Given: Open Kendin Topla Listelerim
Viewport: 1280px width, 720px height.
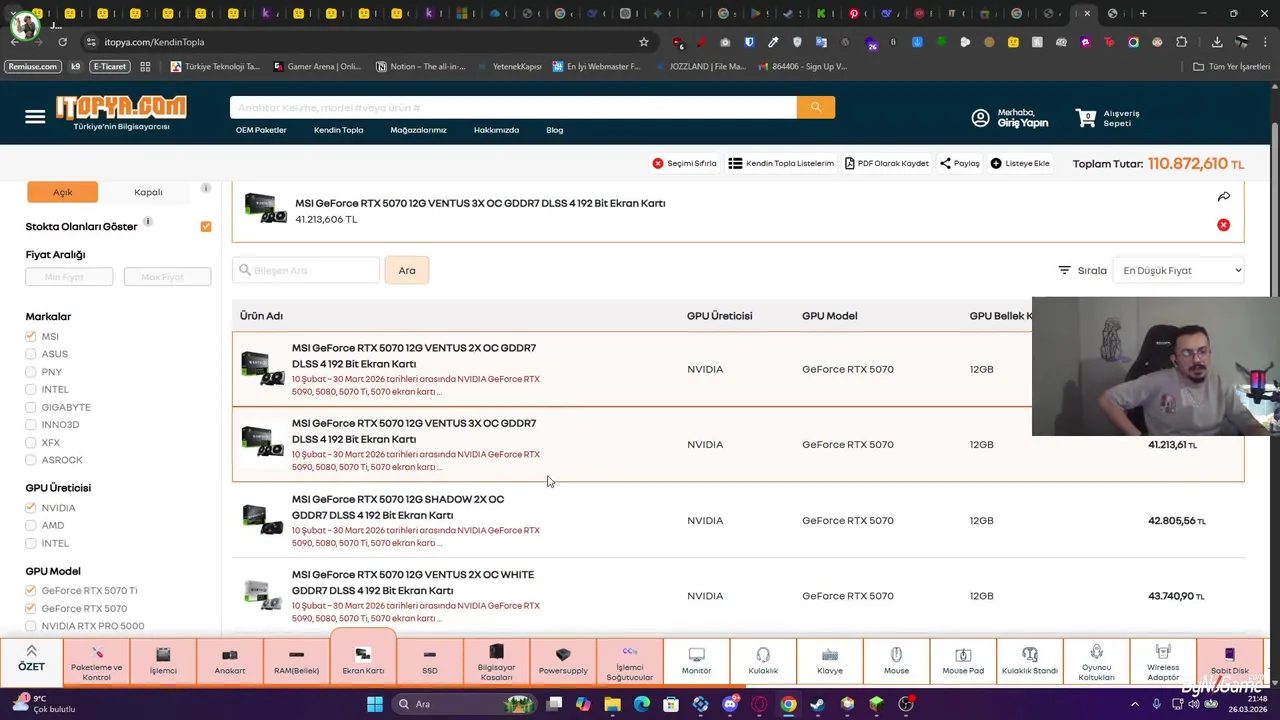Looking at the screenshot, I should [x=781, y=163].
